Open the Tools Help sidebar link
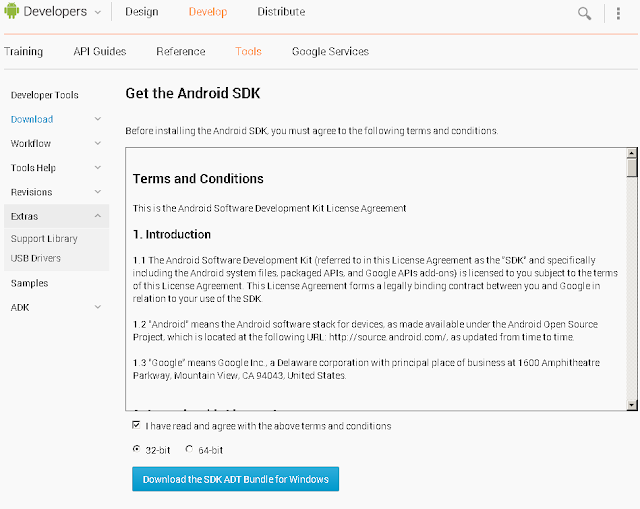The width and height of the screenshot is (640, 509). [33, 168]
